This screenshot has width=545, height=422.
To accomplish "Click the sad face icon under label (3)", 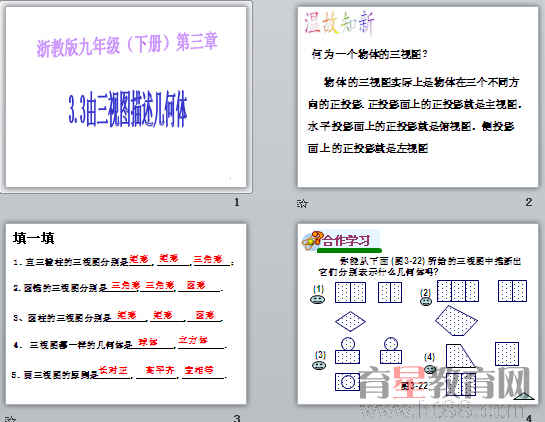I will tap(319, 365).
